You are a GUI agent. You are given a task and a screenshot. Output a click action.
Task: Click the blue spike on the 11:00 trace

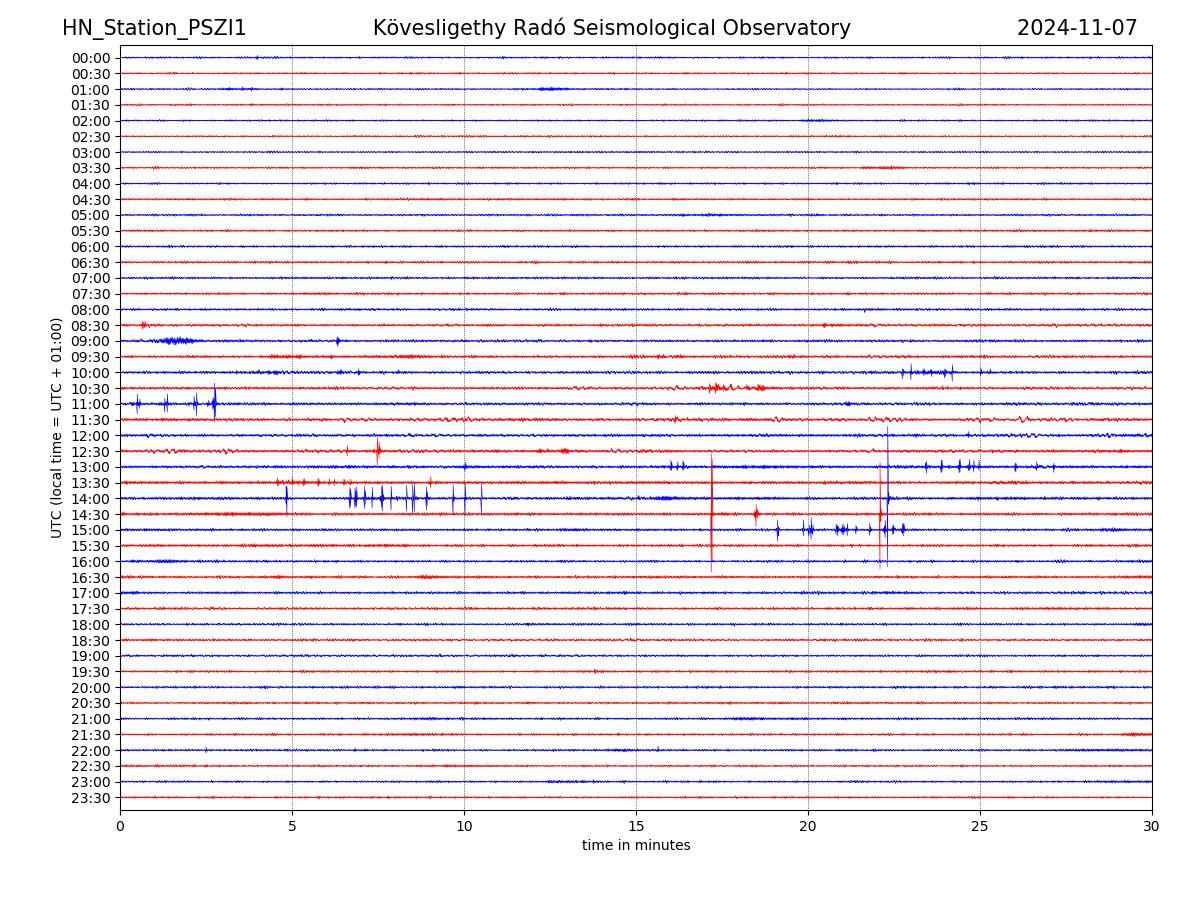(x=214, y=403)
